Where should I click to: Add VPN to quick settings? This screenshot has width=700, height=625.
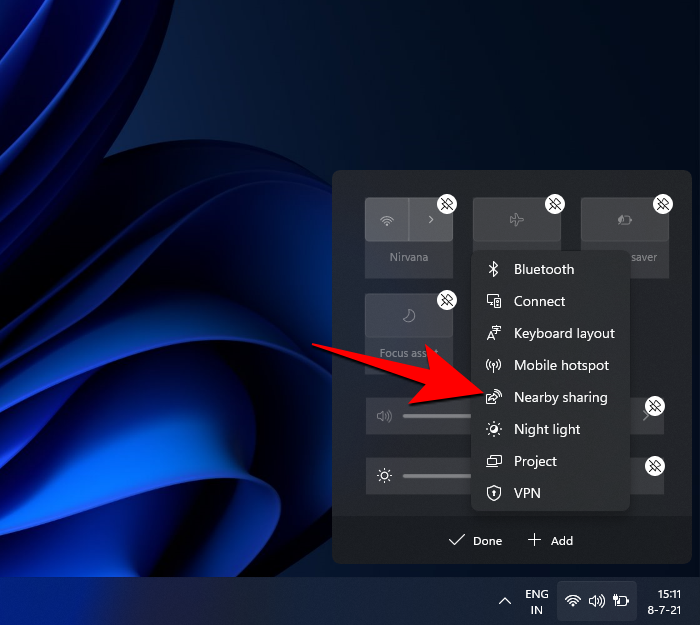[x=527, y=493]
